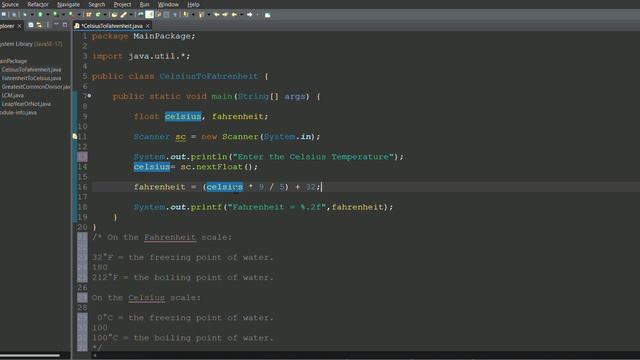This screenshot has width=640, height=360.
Task: Click the External Tools run icon
Action: 71,14
